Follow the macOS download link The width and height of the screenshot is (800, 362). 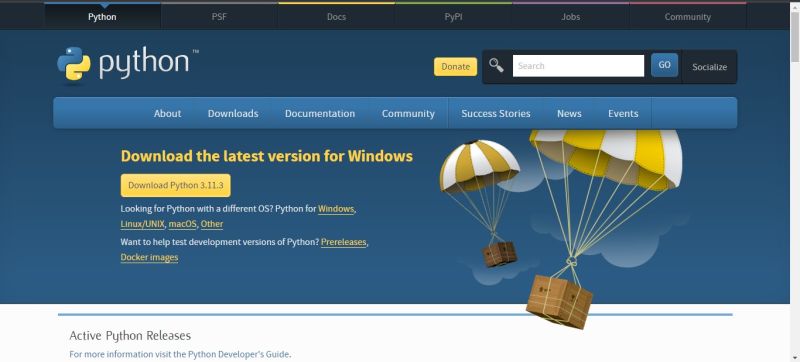pos(183,224)
